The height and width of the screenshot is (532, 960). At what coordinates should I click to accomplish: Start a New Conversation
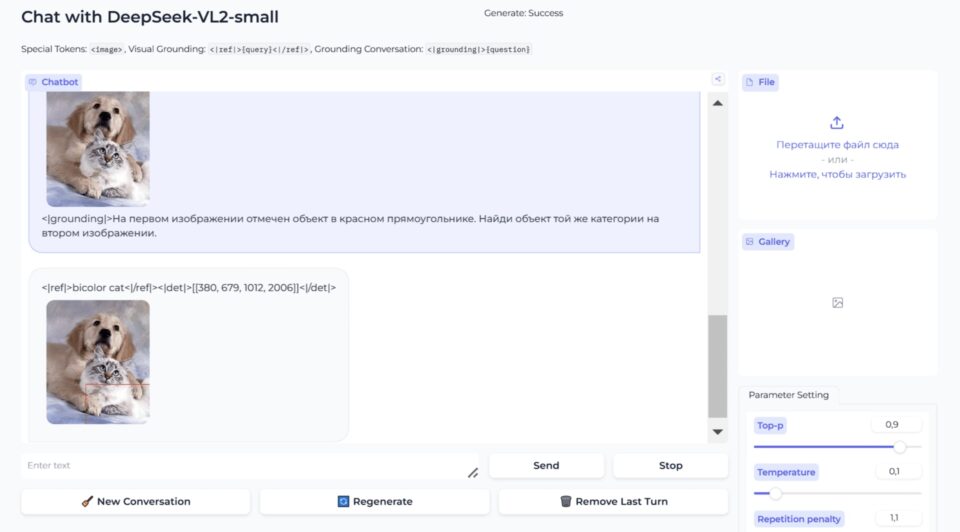pyautogui.click(x=136, y=501)
